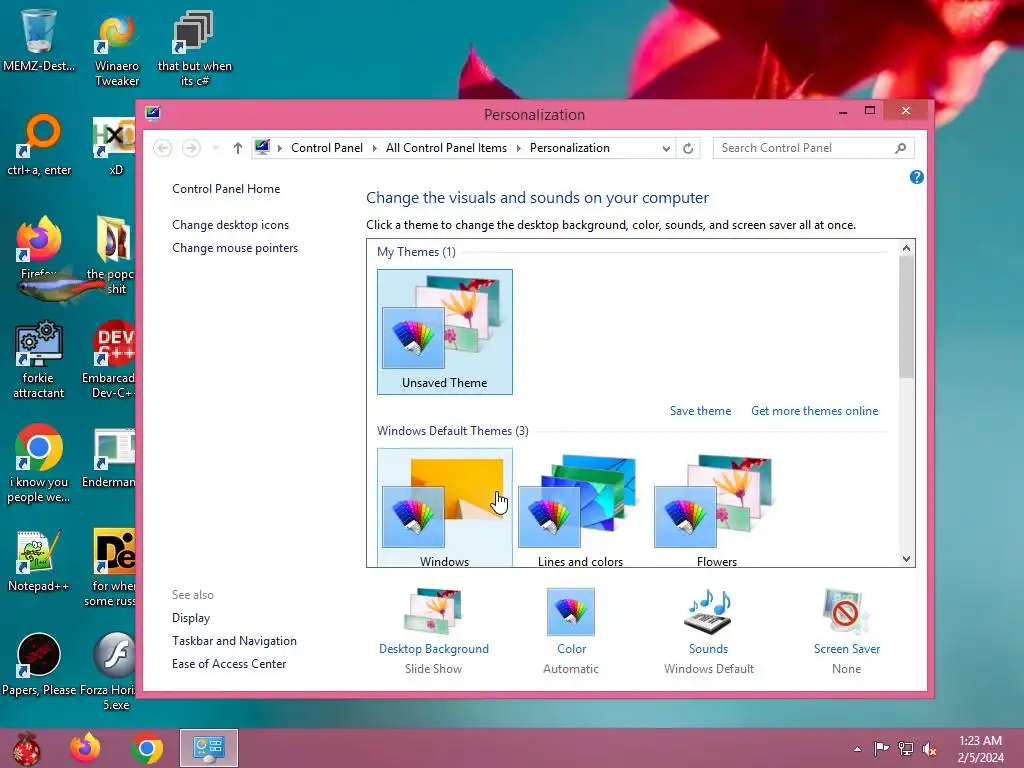1024x768 pixels.
Task: Click the Personalization title bar system icon
Action: coord(153,114)
